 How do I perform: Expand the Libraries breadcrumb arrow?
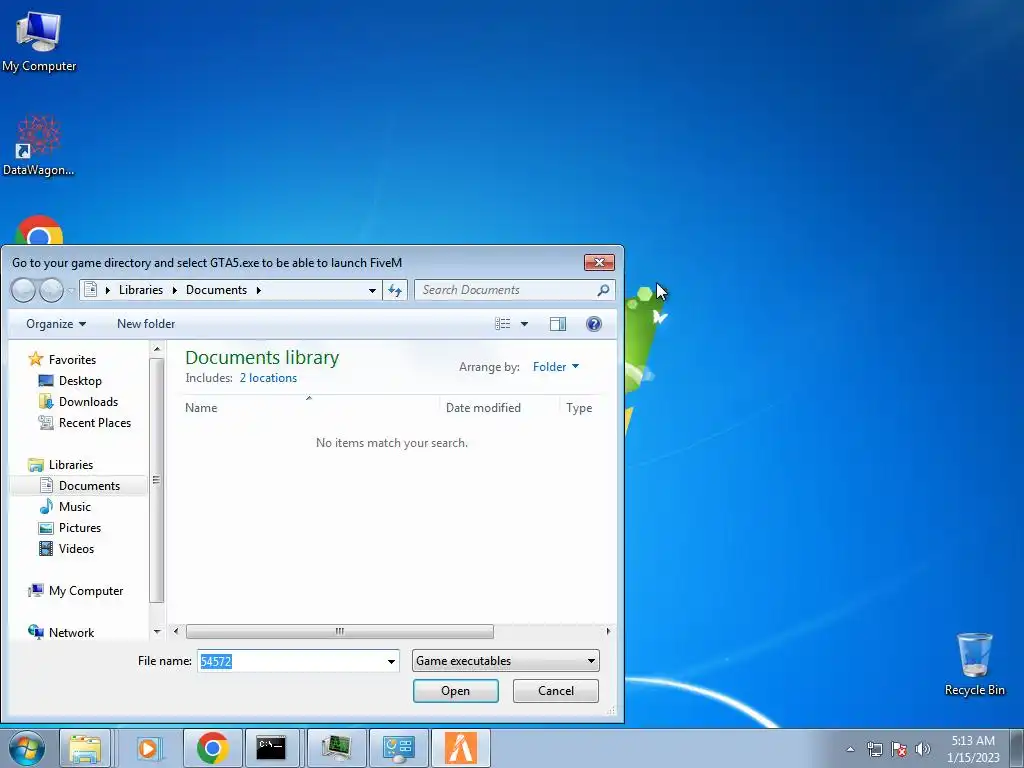[174, 290]
